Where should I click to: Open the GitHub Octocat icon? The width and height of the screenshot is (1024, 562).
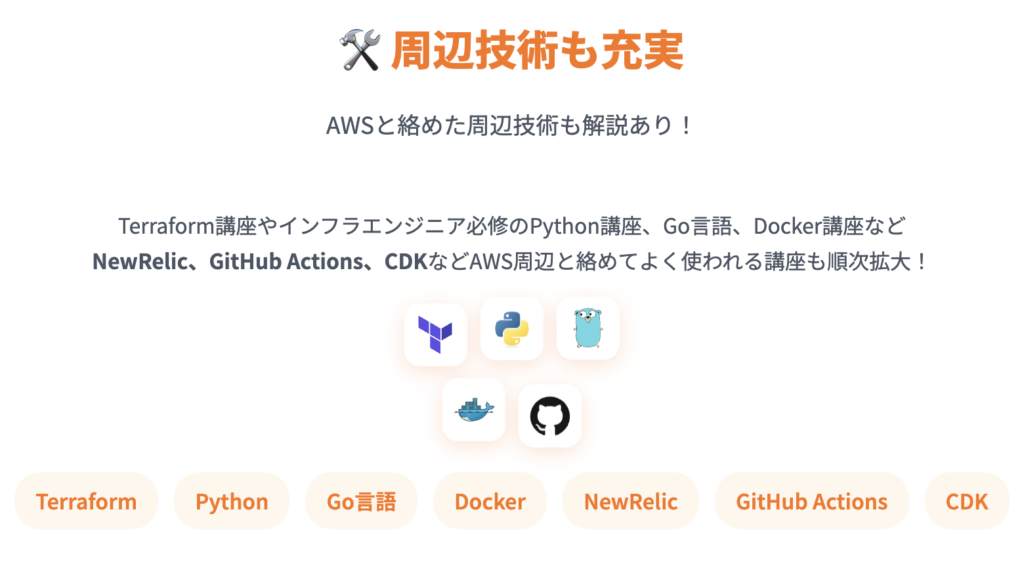(549, 415)
